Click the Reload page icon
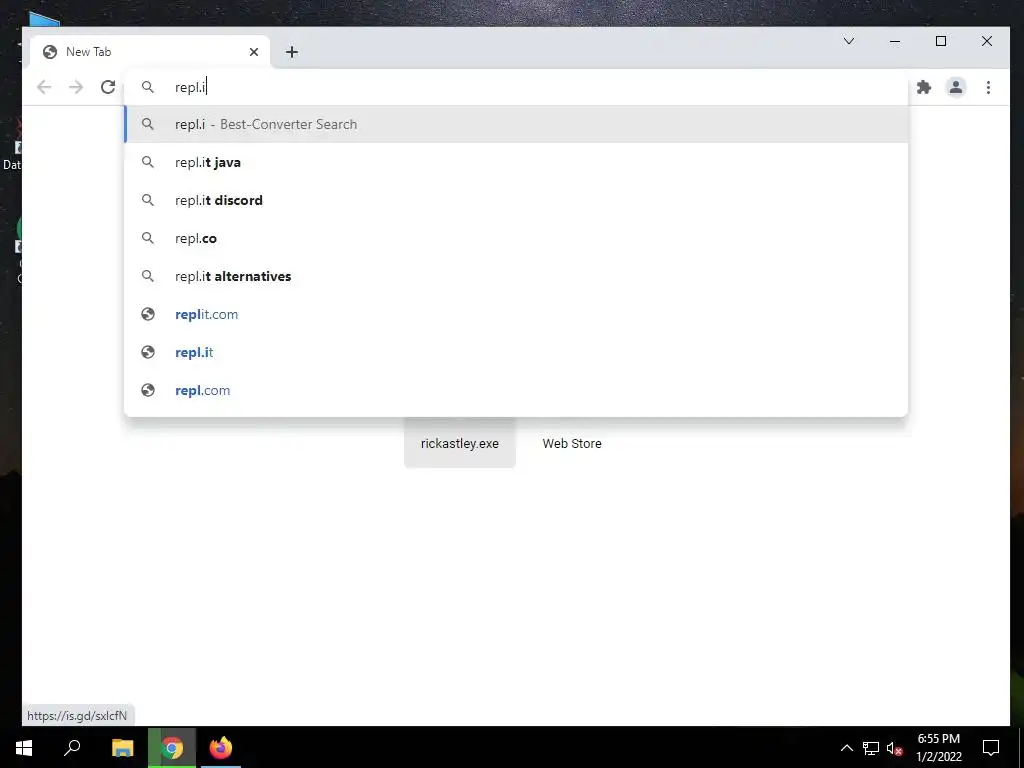This screenshot has width=1024, height=768. coord(108,87)
